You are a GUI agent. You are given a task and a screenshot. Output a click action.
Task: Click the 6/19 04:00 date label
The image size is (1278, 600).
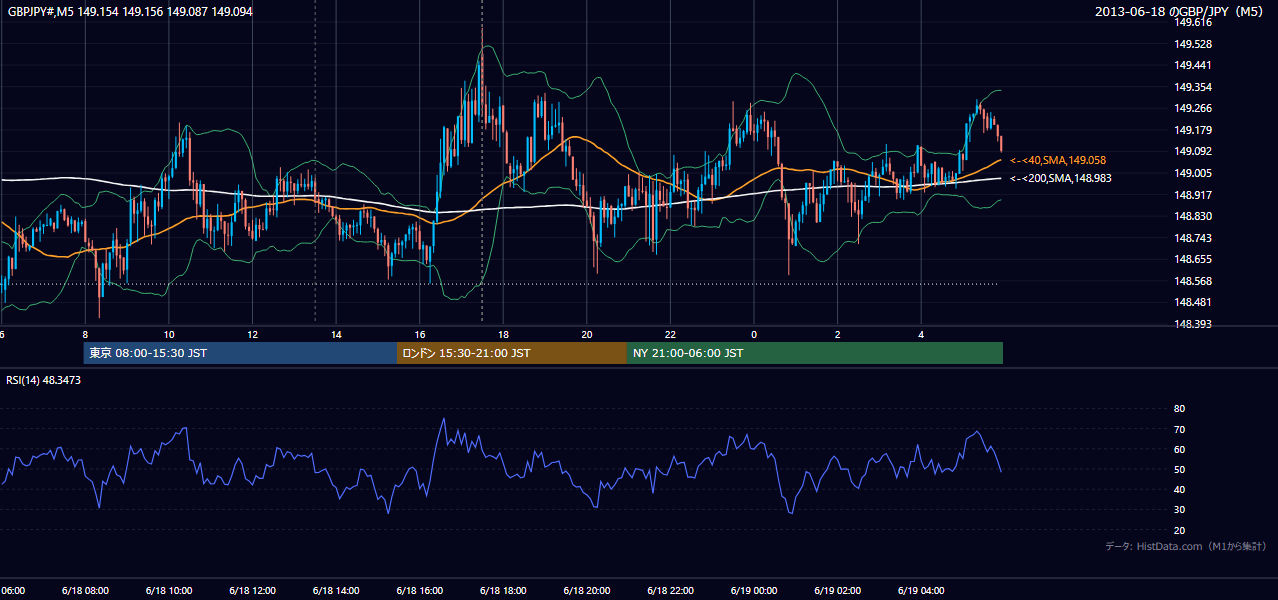click(x=921, y=591)
